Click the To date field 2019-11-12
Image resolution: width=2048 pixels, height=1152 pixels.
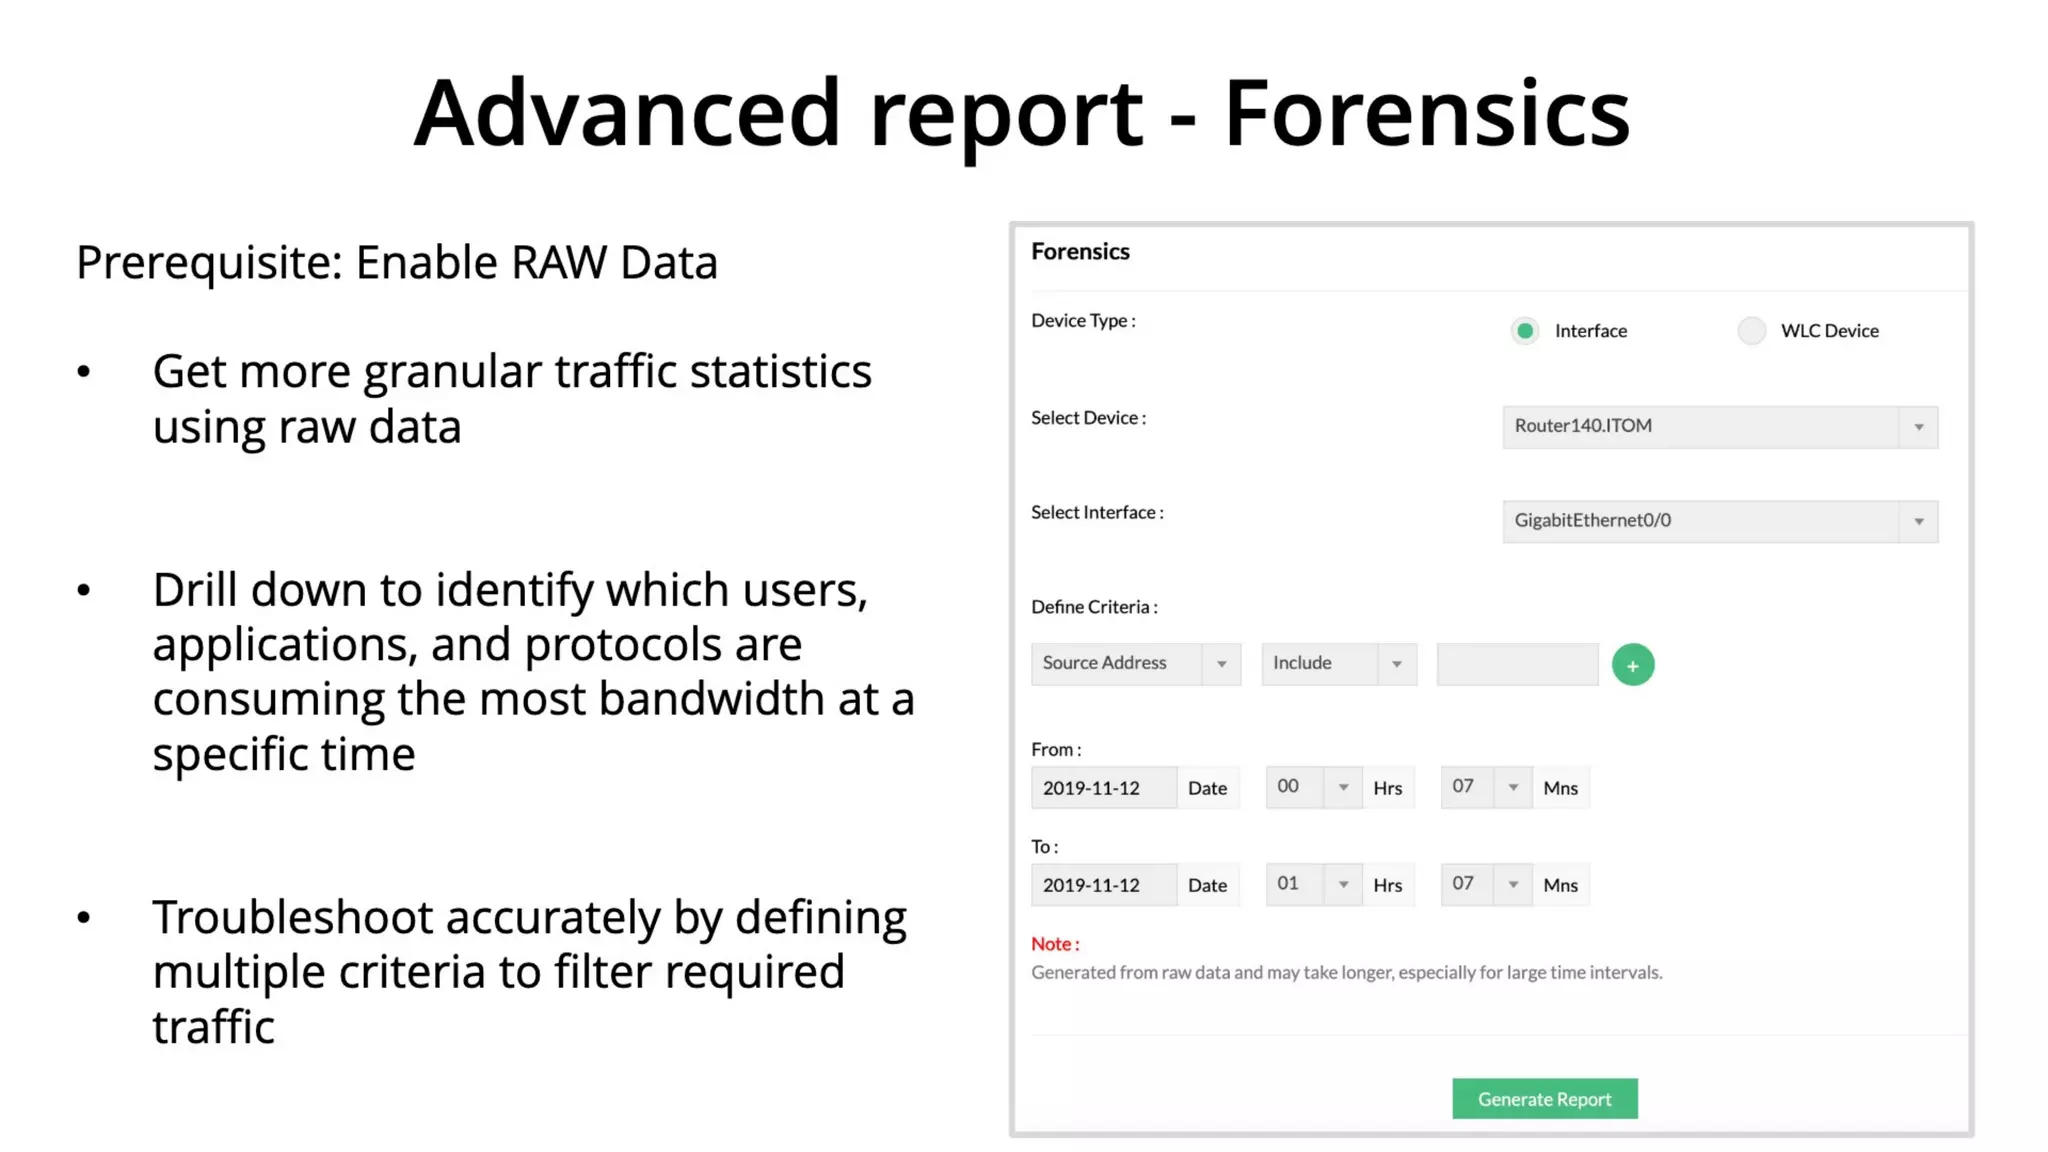[x=1103, y=885]
